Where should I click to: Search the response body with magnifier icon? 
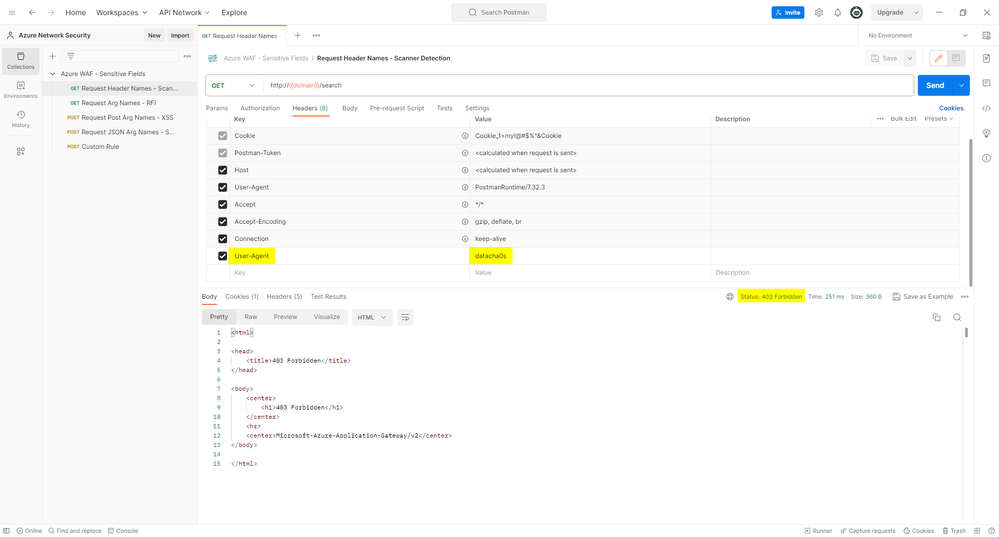pos(957,317)
